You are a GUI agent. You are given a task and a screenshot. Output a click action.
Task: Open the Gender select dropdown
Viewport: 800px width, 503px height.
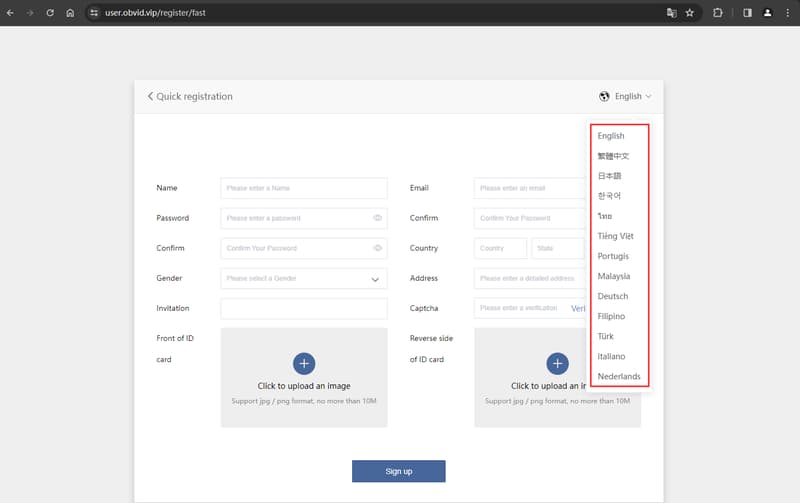[304, 279]
